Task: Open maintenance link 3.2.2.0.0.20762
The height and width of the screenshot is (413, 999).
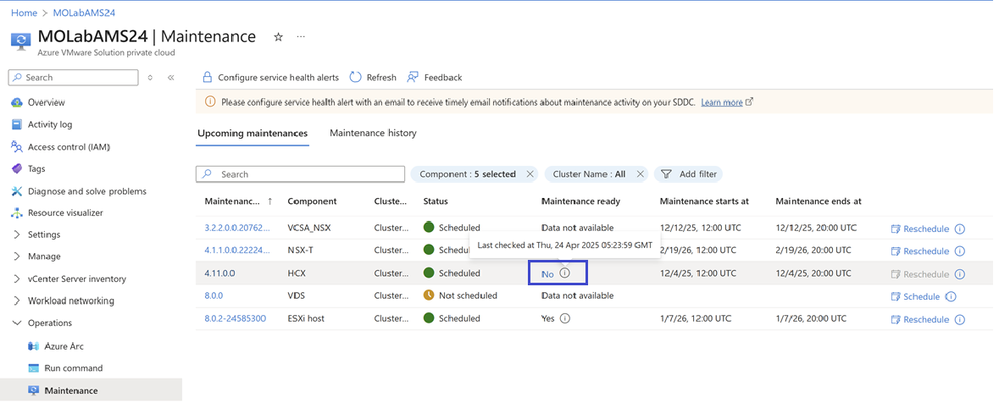Action: click(237, 228)
